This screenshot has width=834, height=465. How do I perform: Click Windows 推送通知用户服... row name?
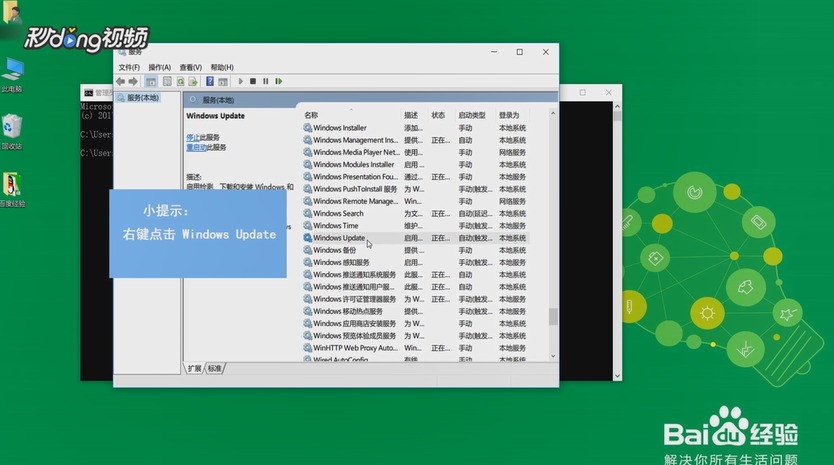click(x=354, y=287)
